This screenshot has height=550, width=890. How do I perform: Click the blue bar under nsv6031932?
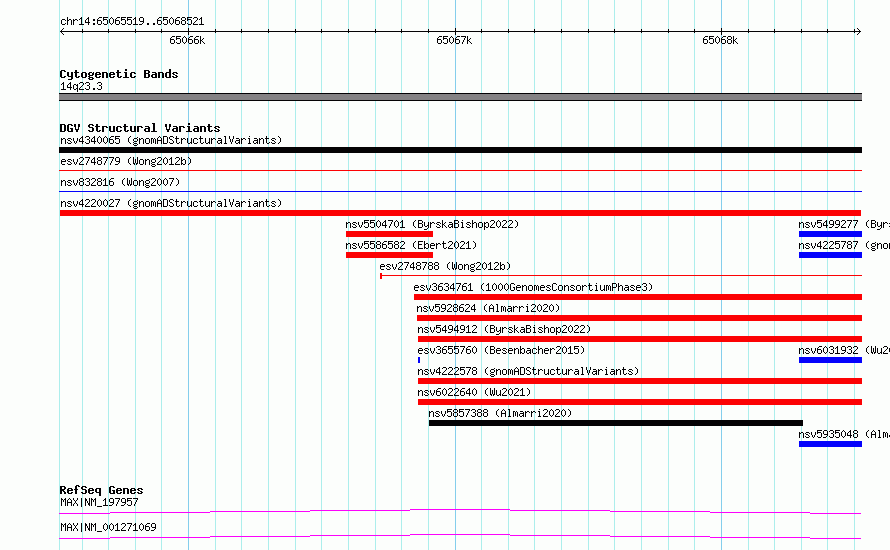click(830, 360)
